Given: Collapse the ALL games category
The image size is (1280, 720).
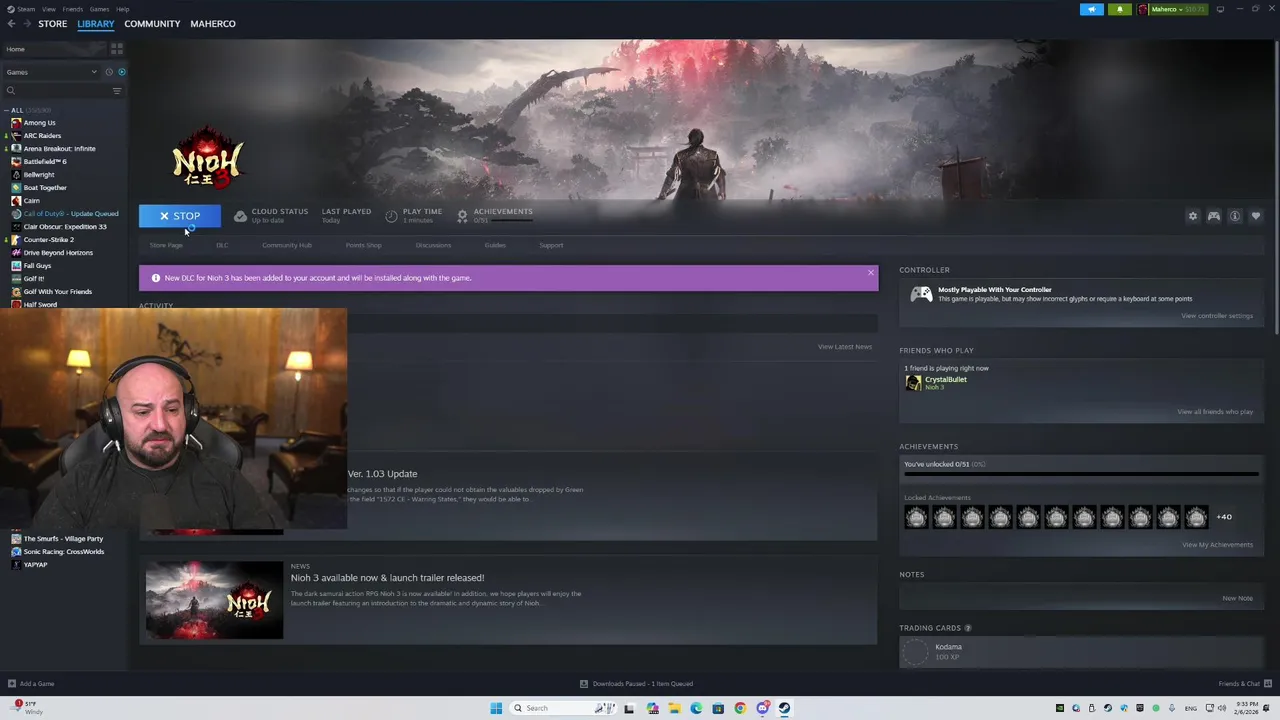Looking at the screenshot, I should click(6, 110).
